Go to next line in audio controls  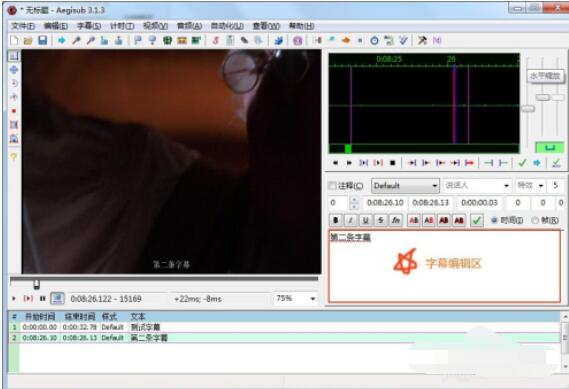pyautogui.click(x=349, y=163)
